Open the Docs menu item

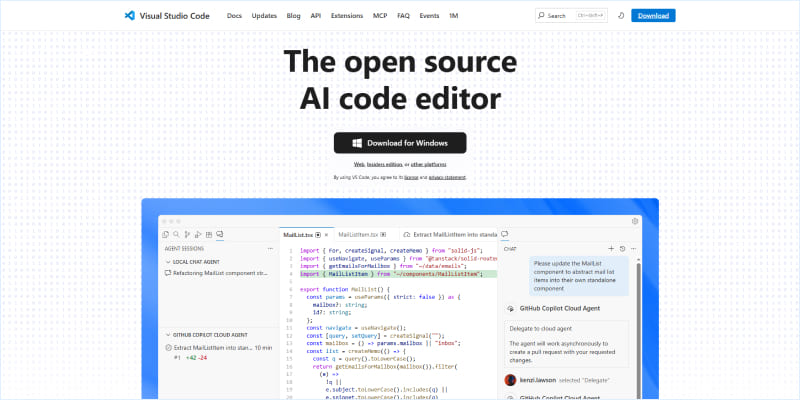tap(234, 16)
